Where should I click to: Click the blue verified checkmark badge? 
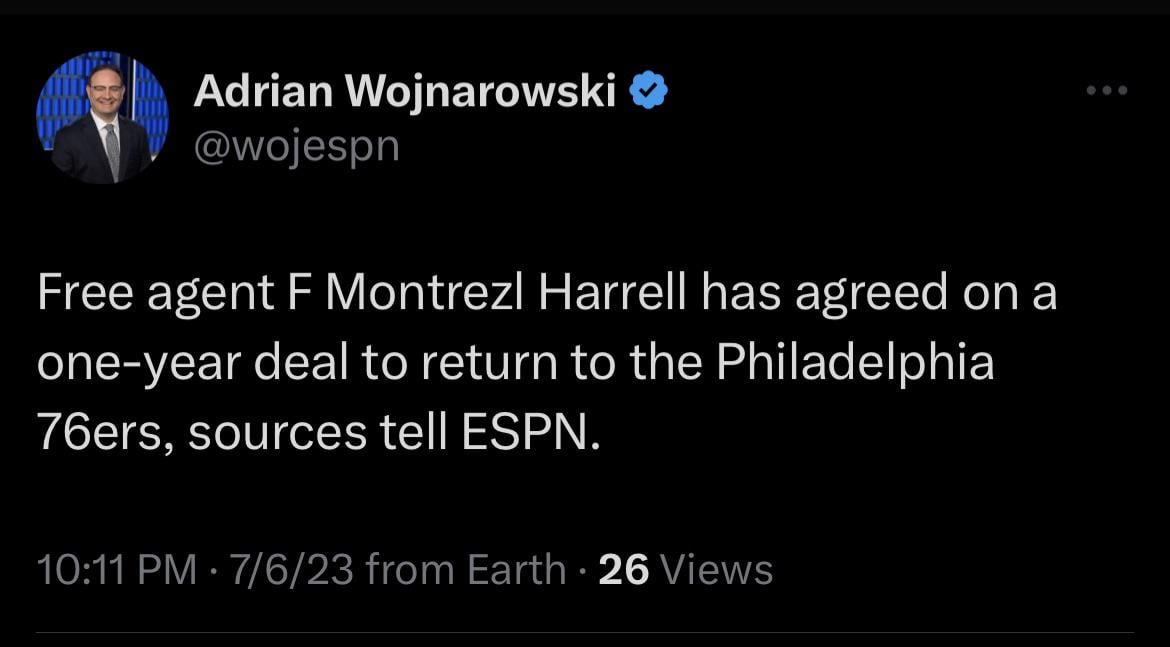[649, 92]
